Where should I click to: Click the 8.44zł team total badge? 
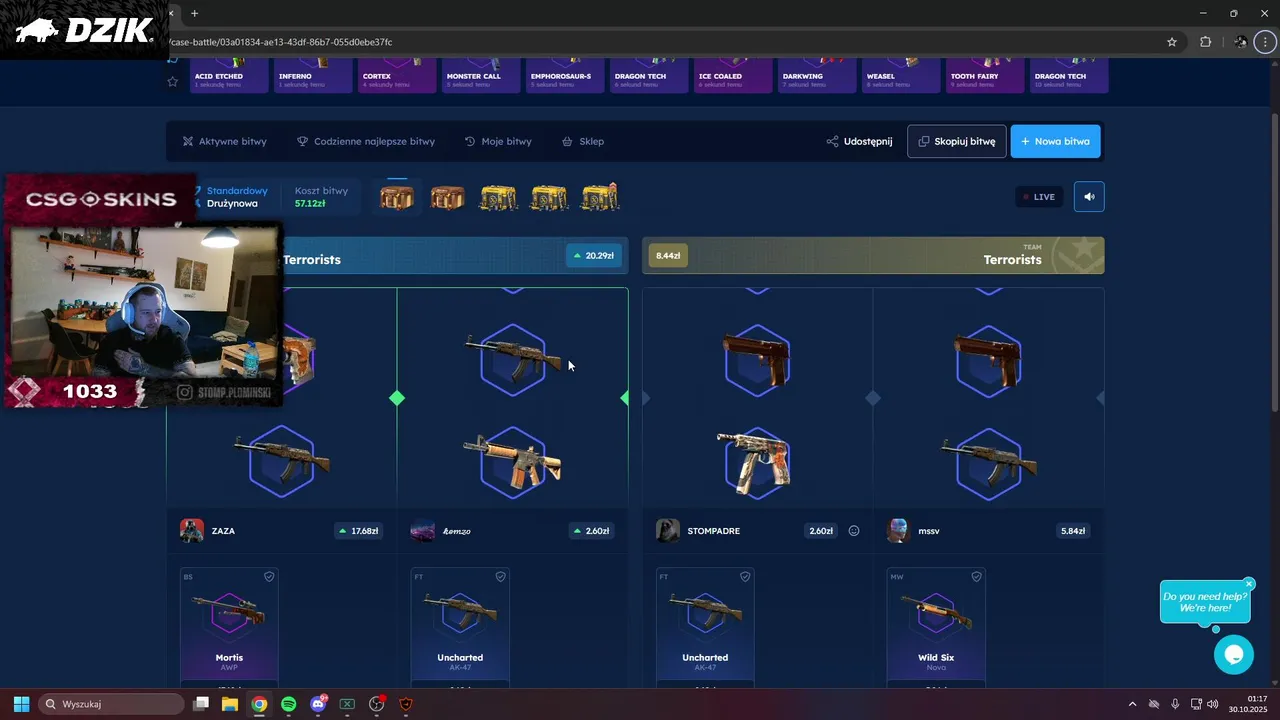point(668,256)
